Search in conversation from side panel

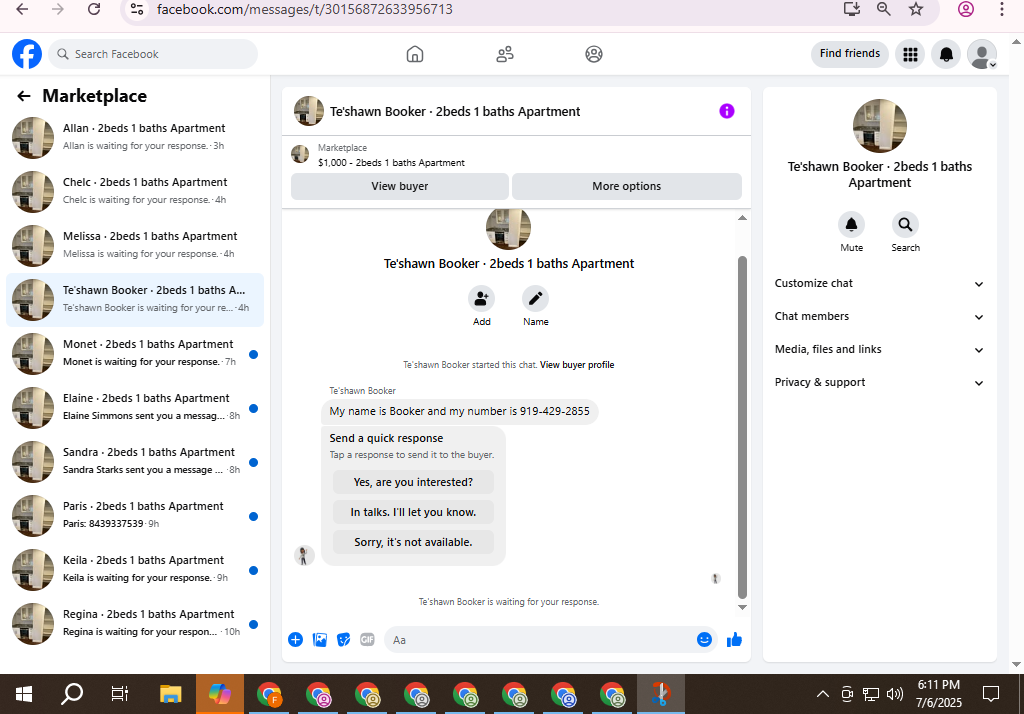pyautogui.click(x=905, y=225)
